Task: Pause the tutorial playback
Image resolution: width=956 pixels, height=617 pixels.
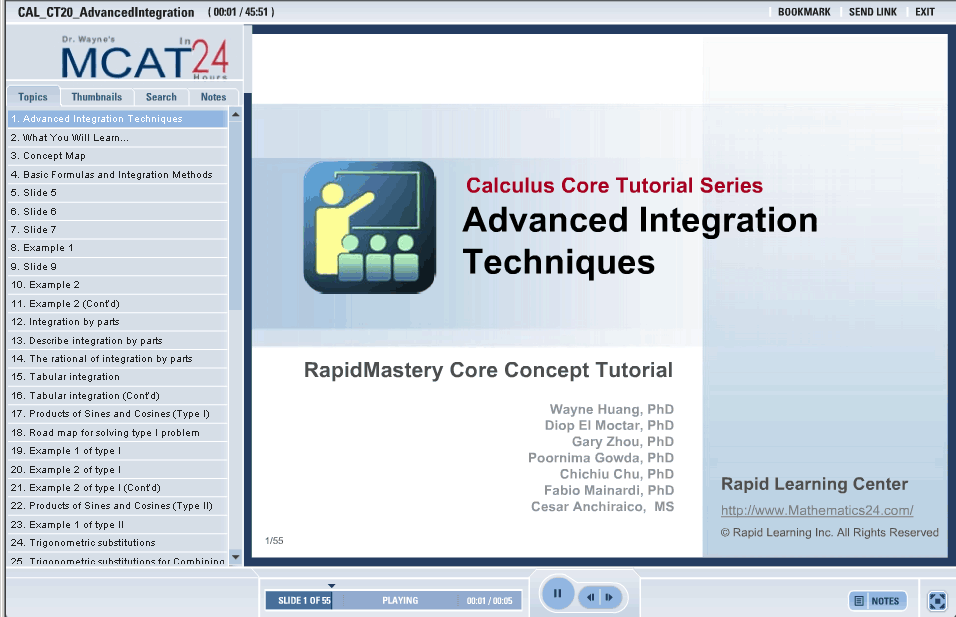Action: (x=557, y=594)
